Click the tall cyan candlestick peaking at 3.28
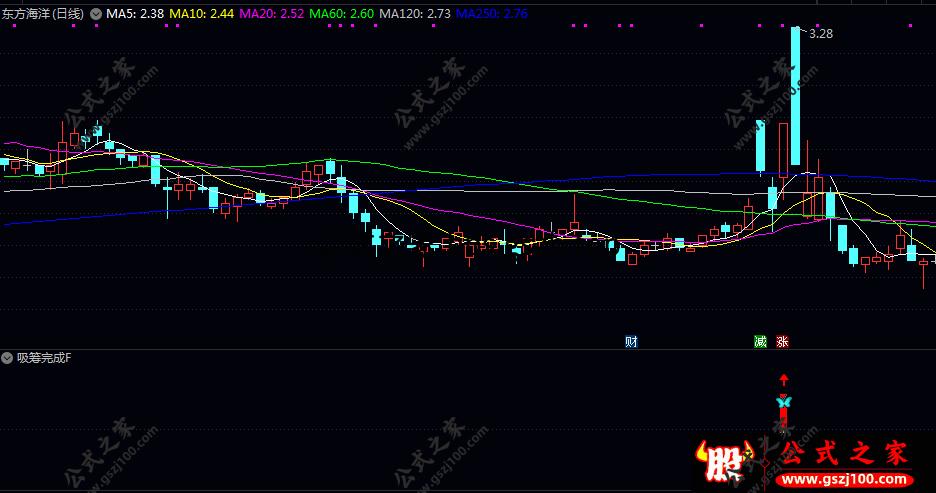Screen dimensions: 936x493 coord(796,95)
